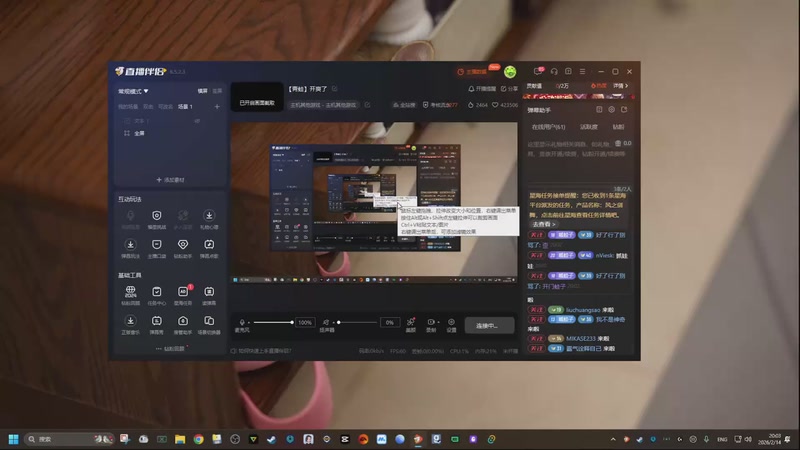Viewport: 800px width, 450px height.
Task: Switch to 在线用户(61) tab
Action: [x=548, y=127]
